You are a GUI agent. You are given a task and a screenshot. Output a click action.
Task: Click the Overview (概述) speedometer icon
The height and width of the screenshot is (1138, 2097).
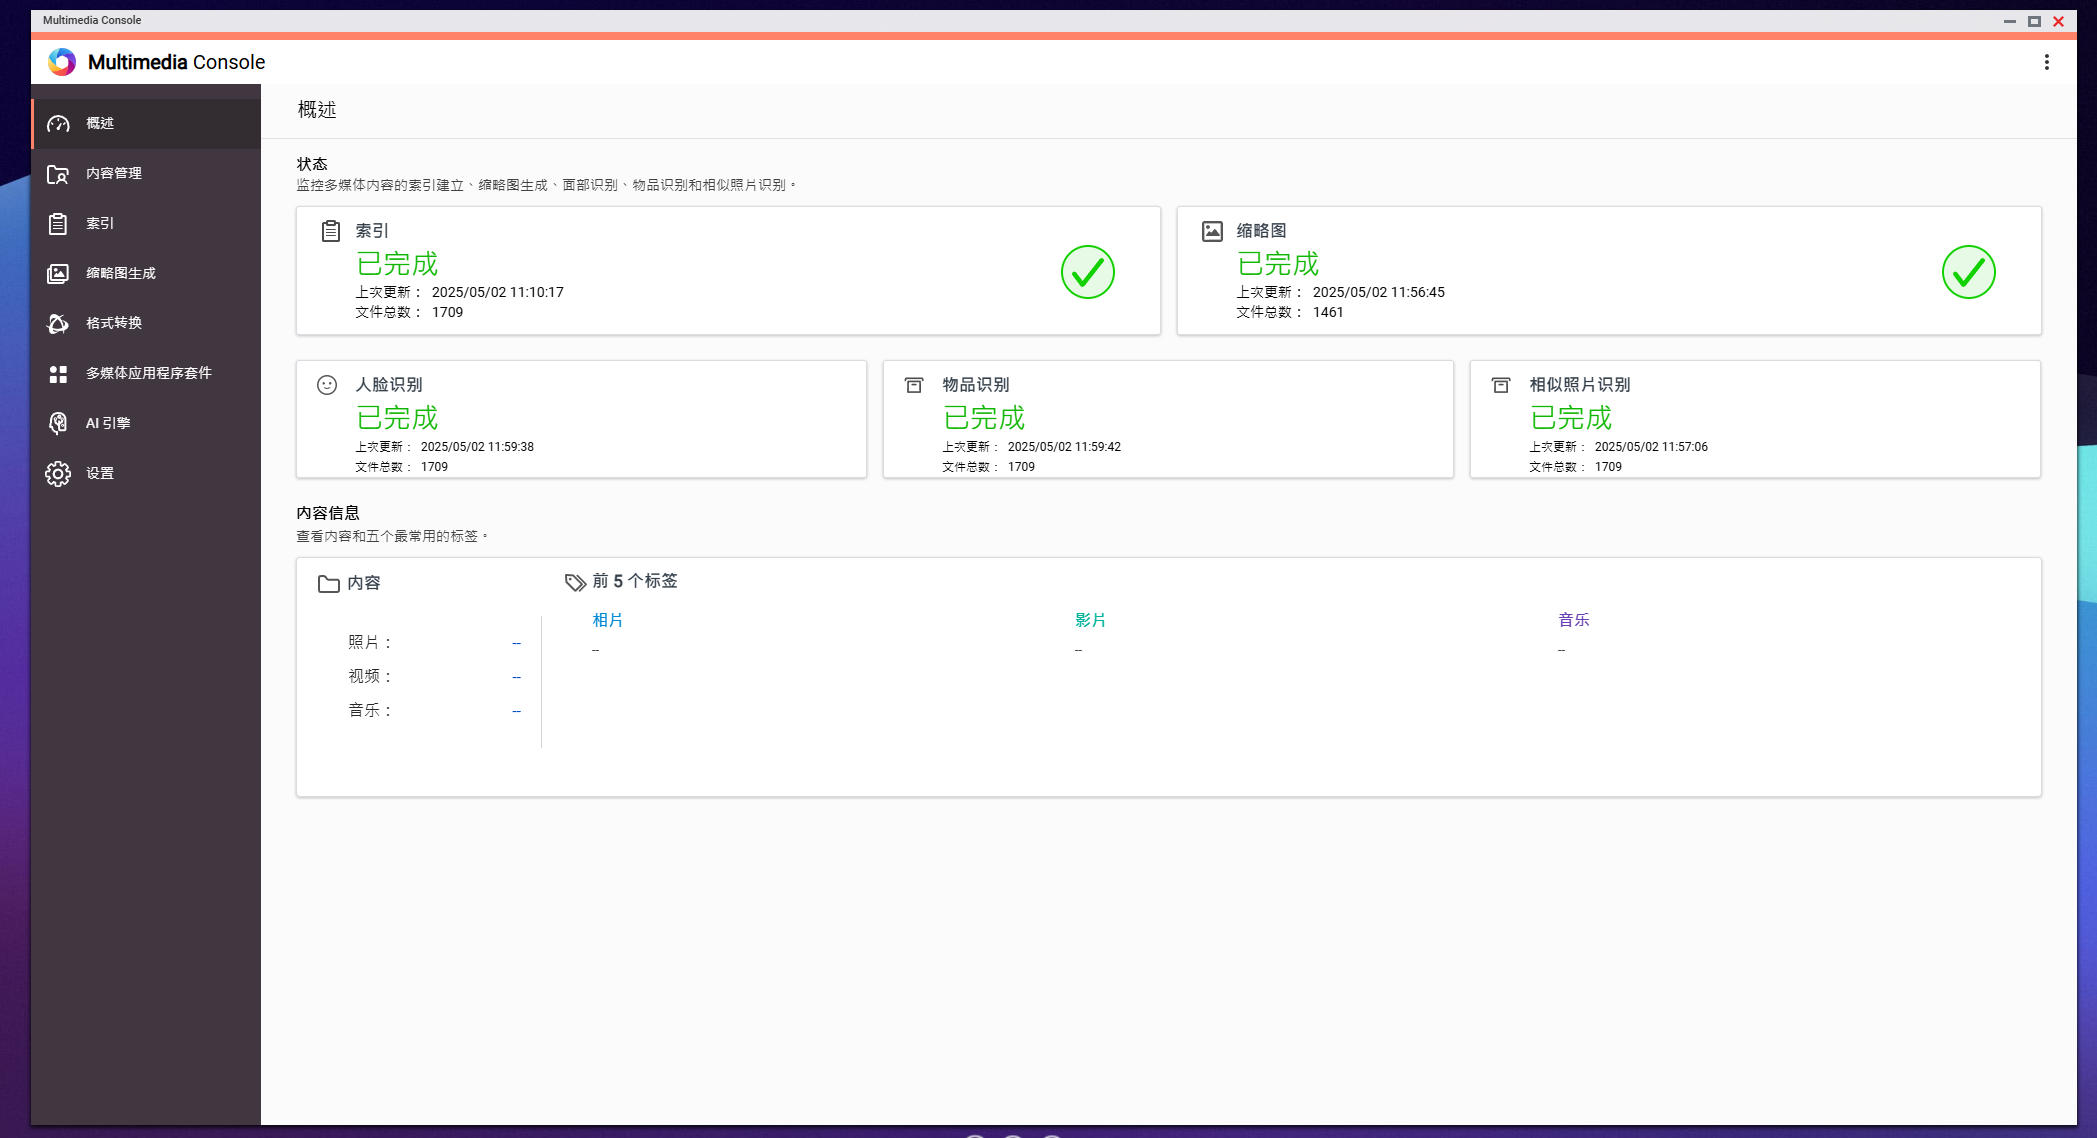pyautogui.click(x=58, y=124)
